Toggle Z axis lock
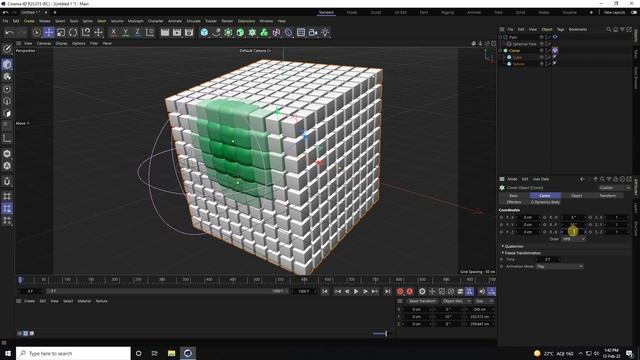 point(138,32)
